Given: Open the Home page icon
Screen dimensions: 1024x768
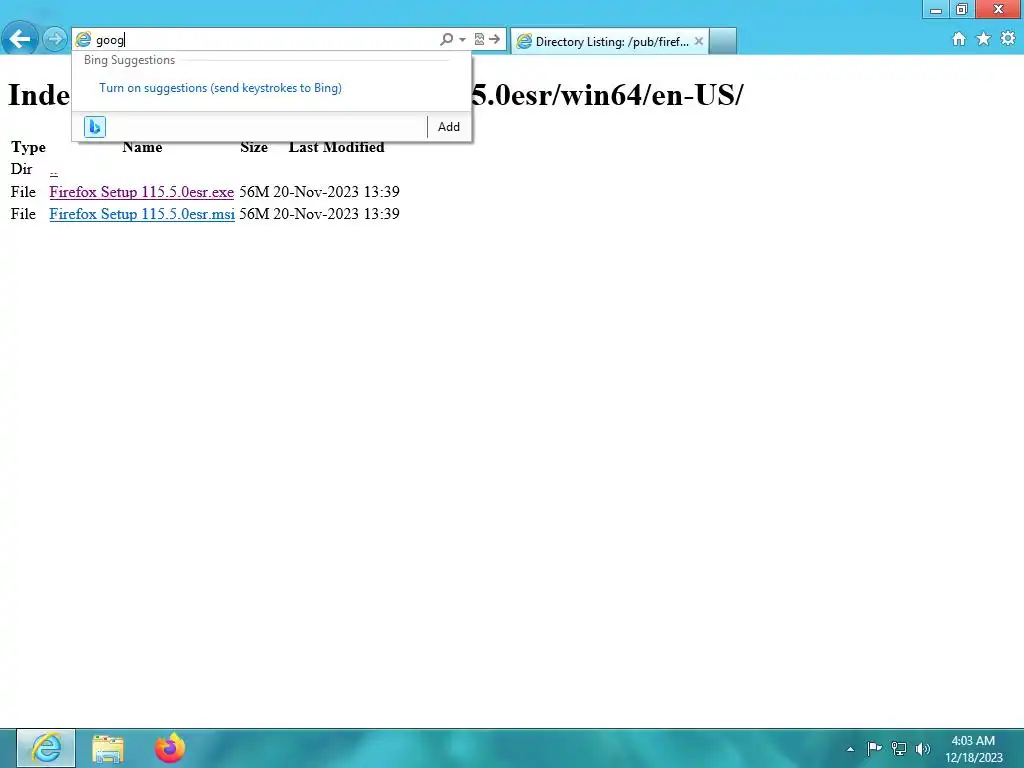Looking at the screenshot, I should (959, 39).
